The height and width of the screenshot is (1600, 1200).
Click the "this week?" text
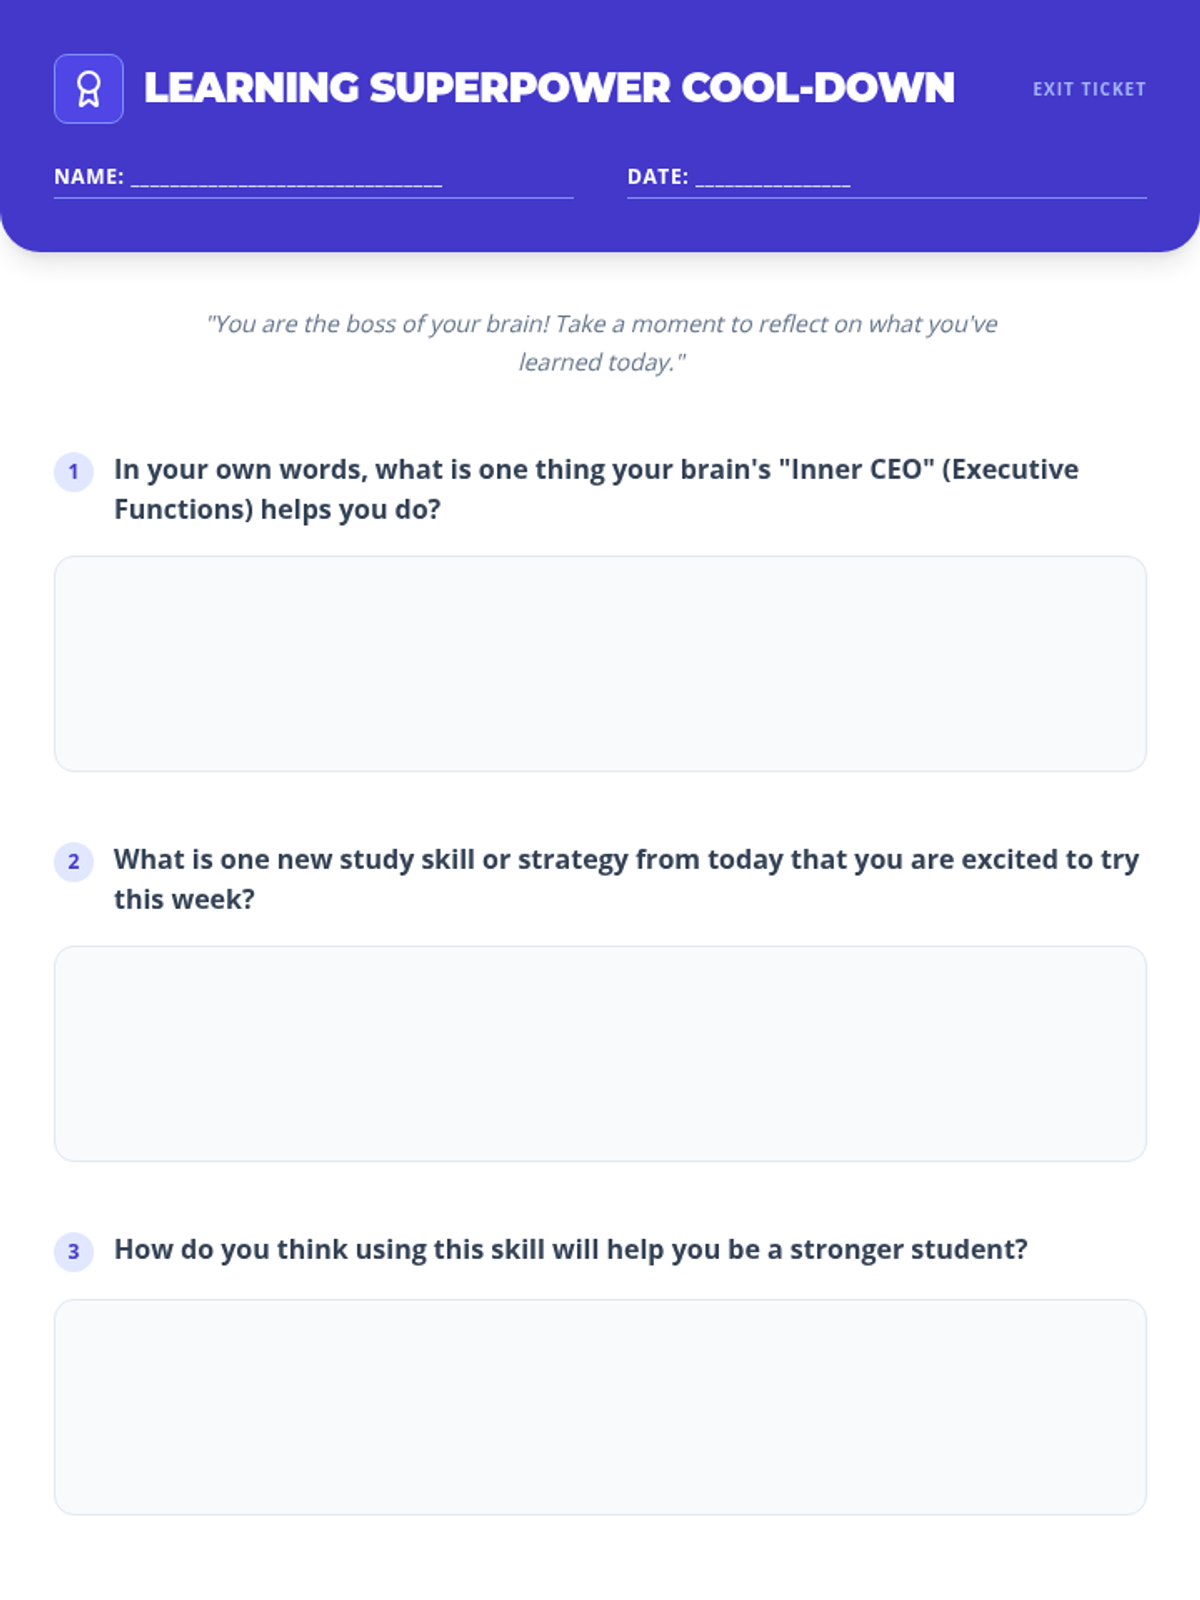coord(184,899)
